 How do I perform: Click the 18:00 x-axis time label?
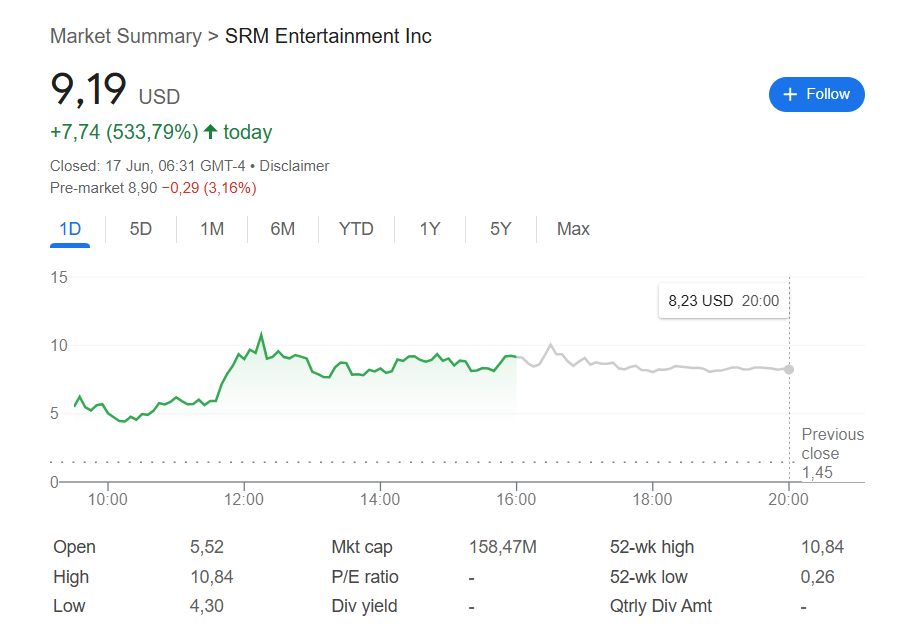click(652, 499)
